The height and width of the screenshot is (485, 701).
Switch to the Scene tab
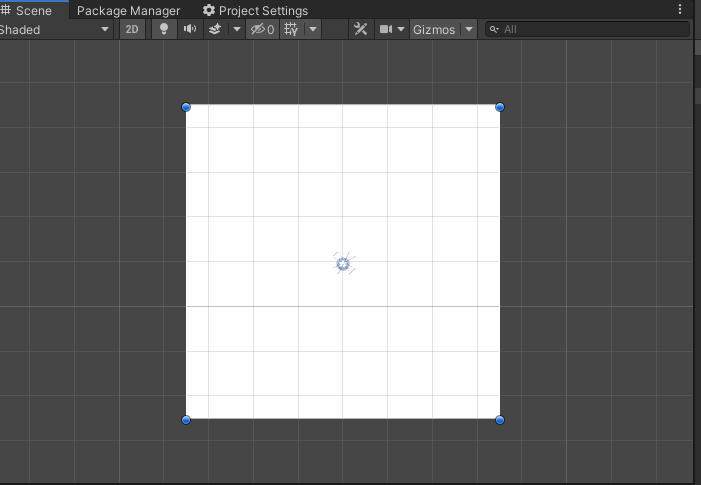(33, 10)
